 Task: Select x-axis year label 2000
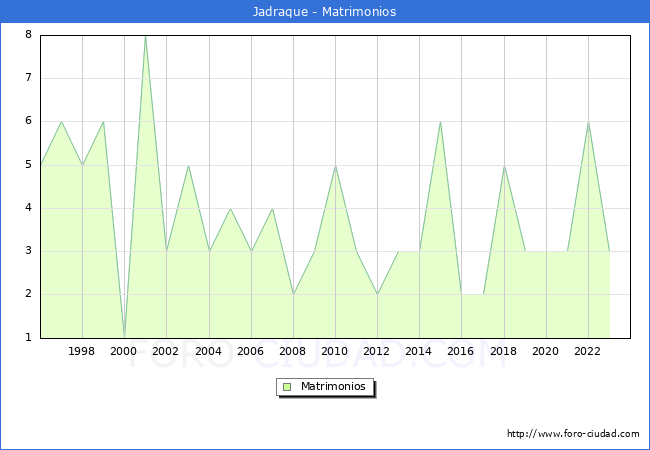click(123, 351)
